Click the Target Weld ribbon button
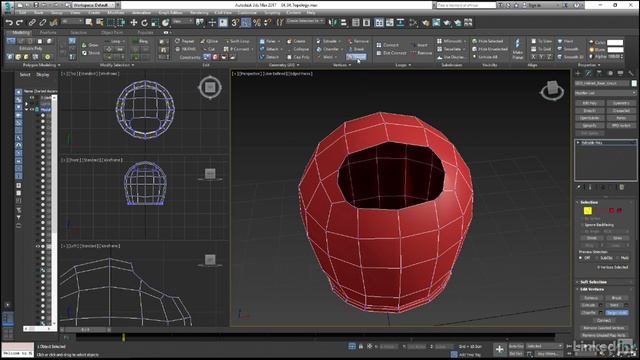The width and height of the screenshot is (640, 360). click(356, 57)
